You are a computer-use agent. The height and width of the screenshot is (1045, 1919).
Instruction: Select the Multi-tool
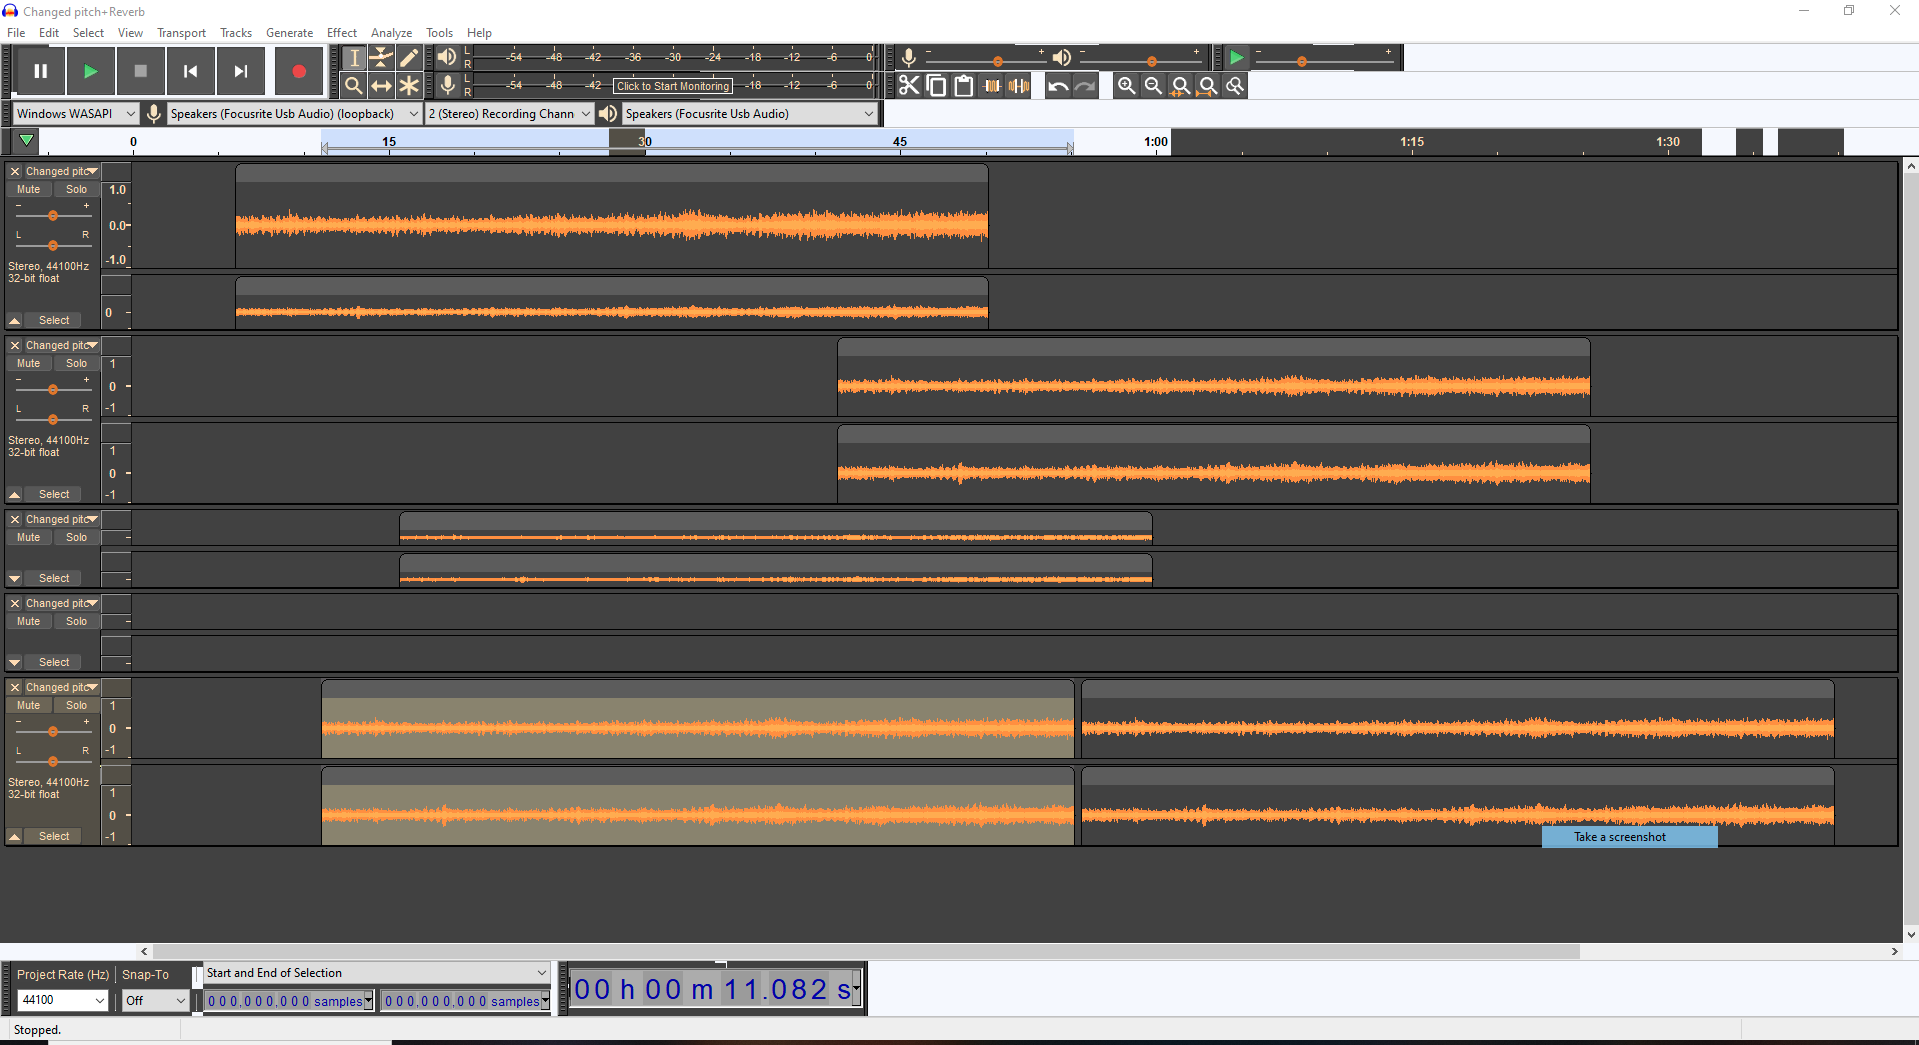point(410,85)
